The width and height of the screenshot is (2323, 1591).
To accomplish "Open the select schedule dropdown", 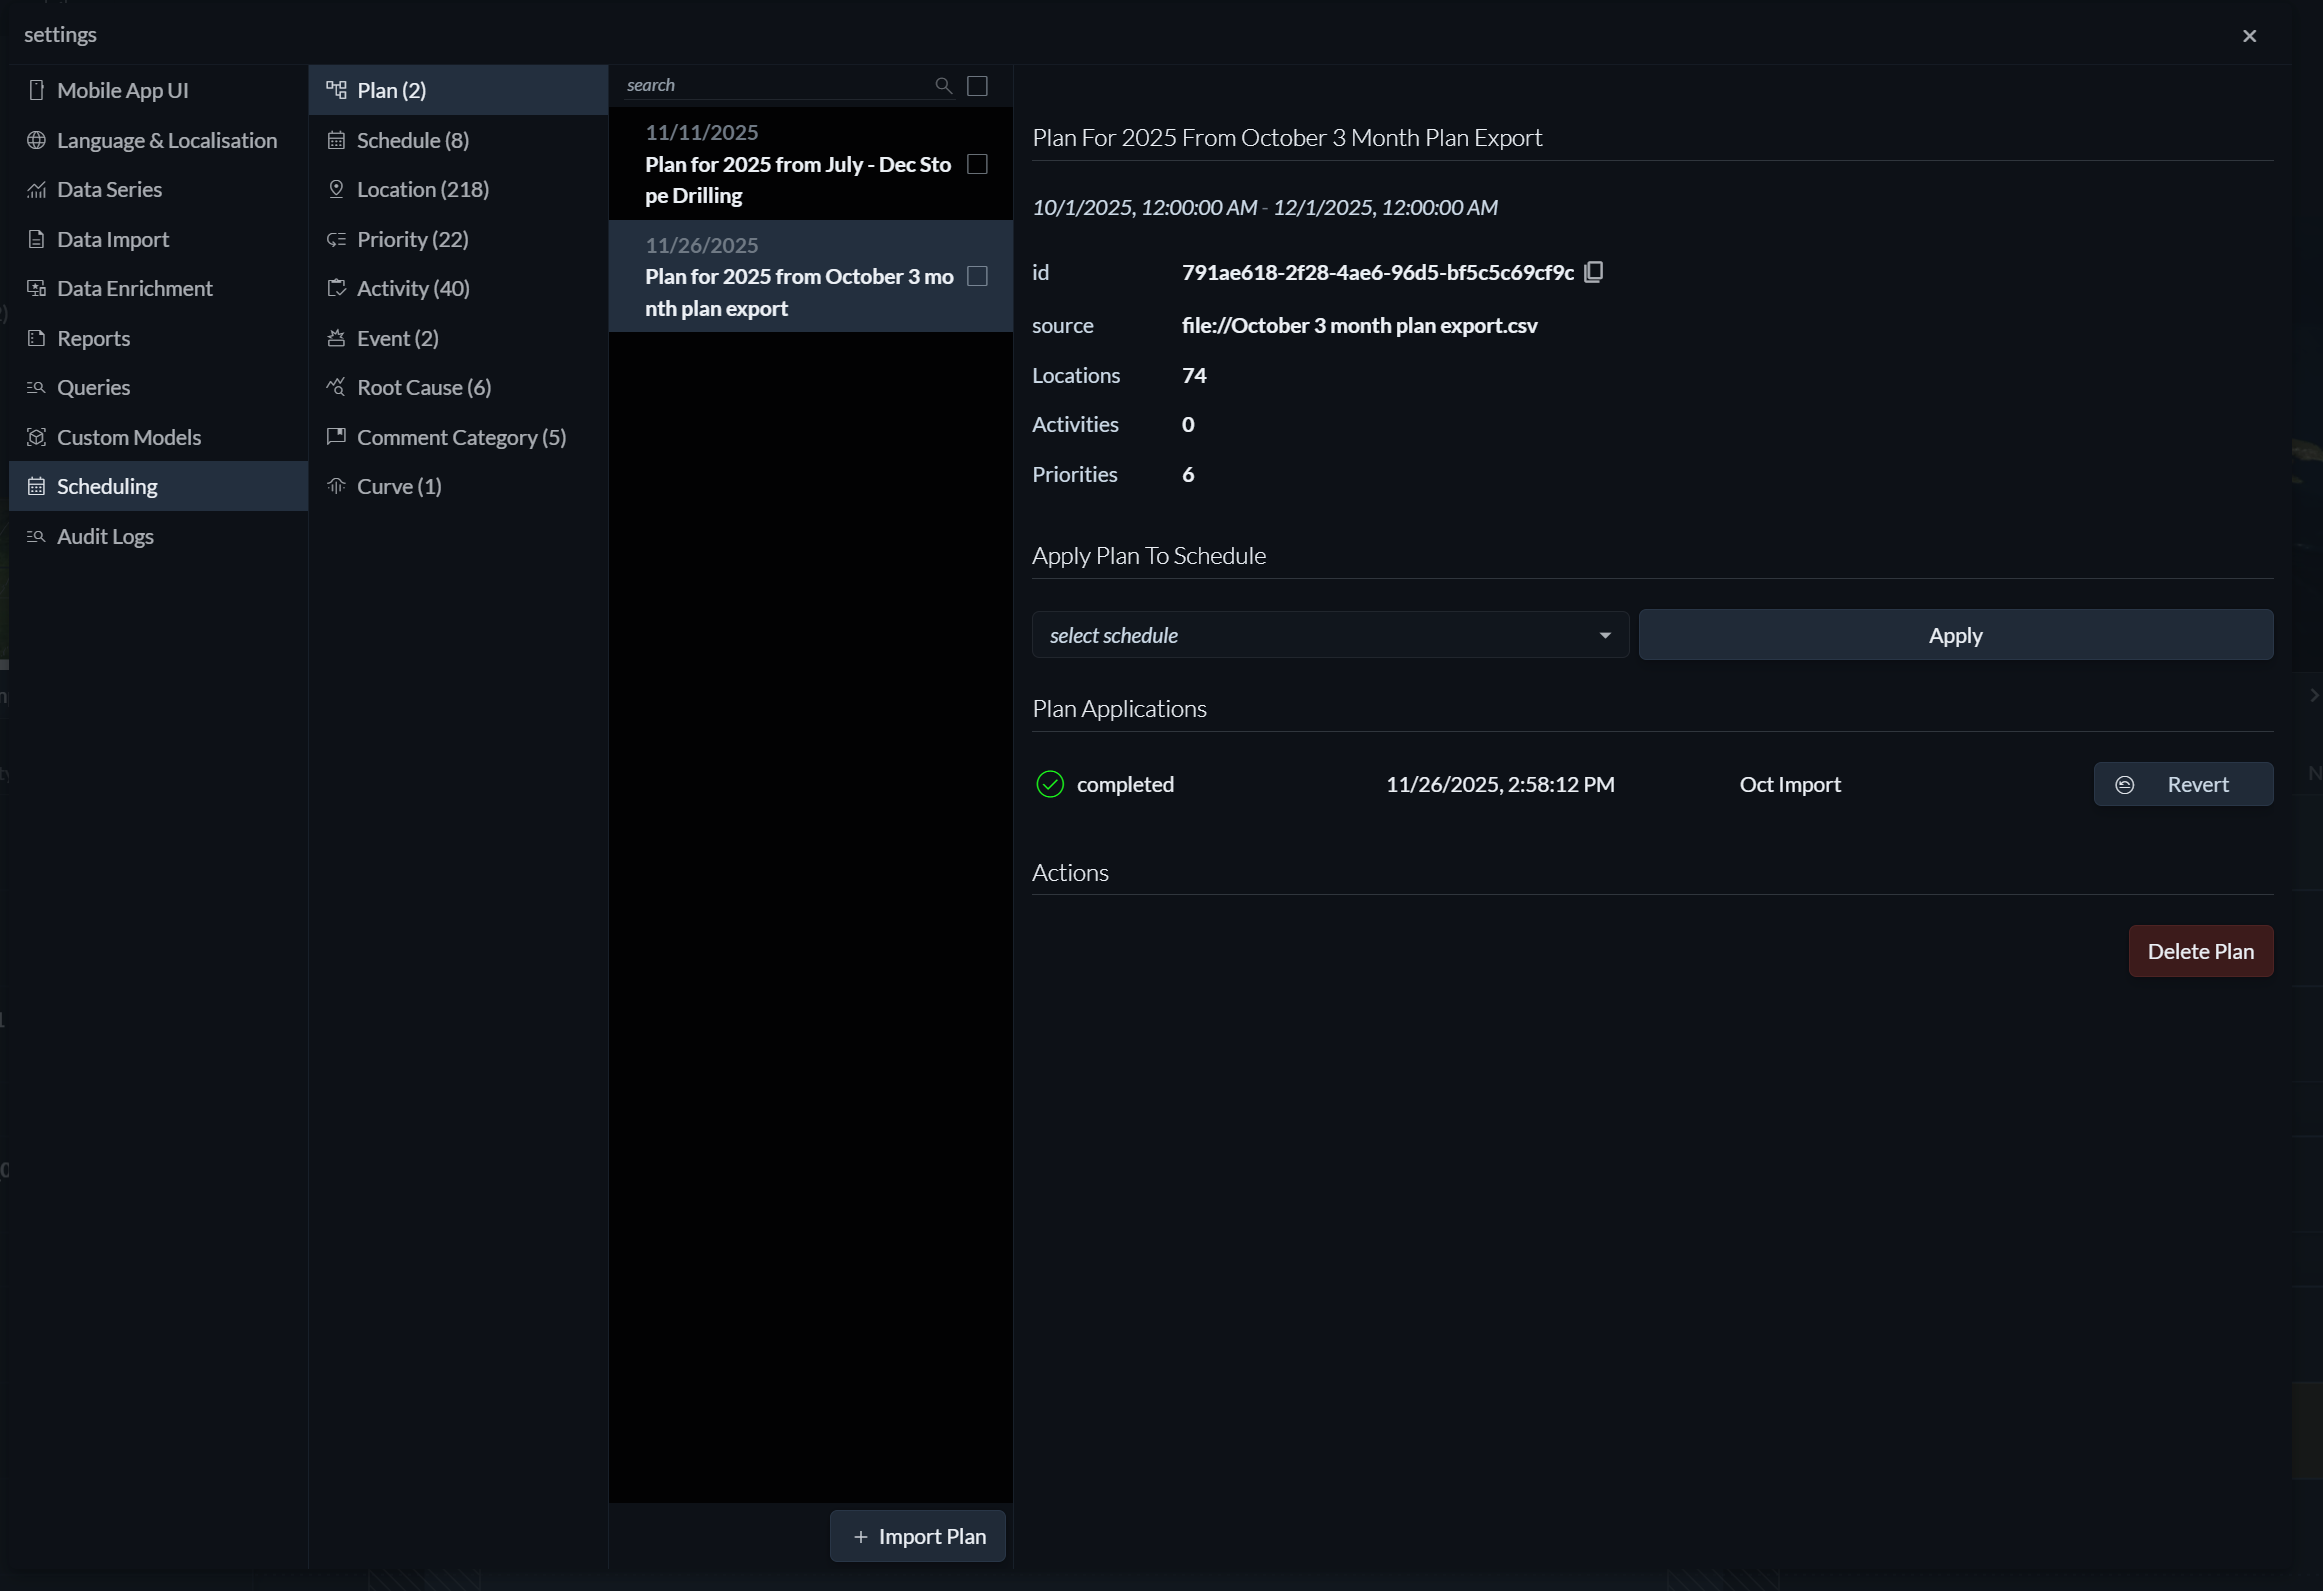I will 1330,635.
